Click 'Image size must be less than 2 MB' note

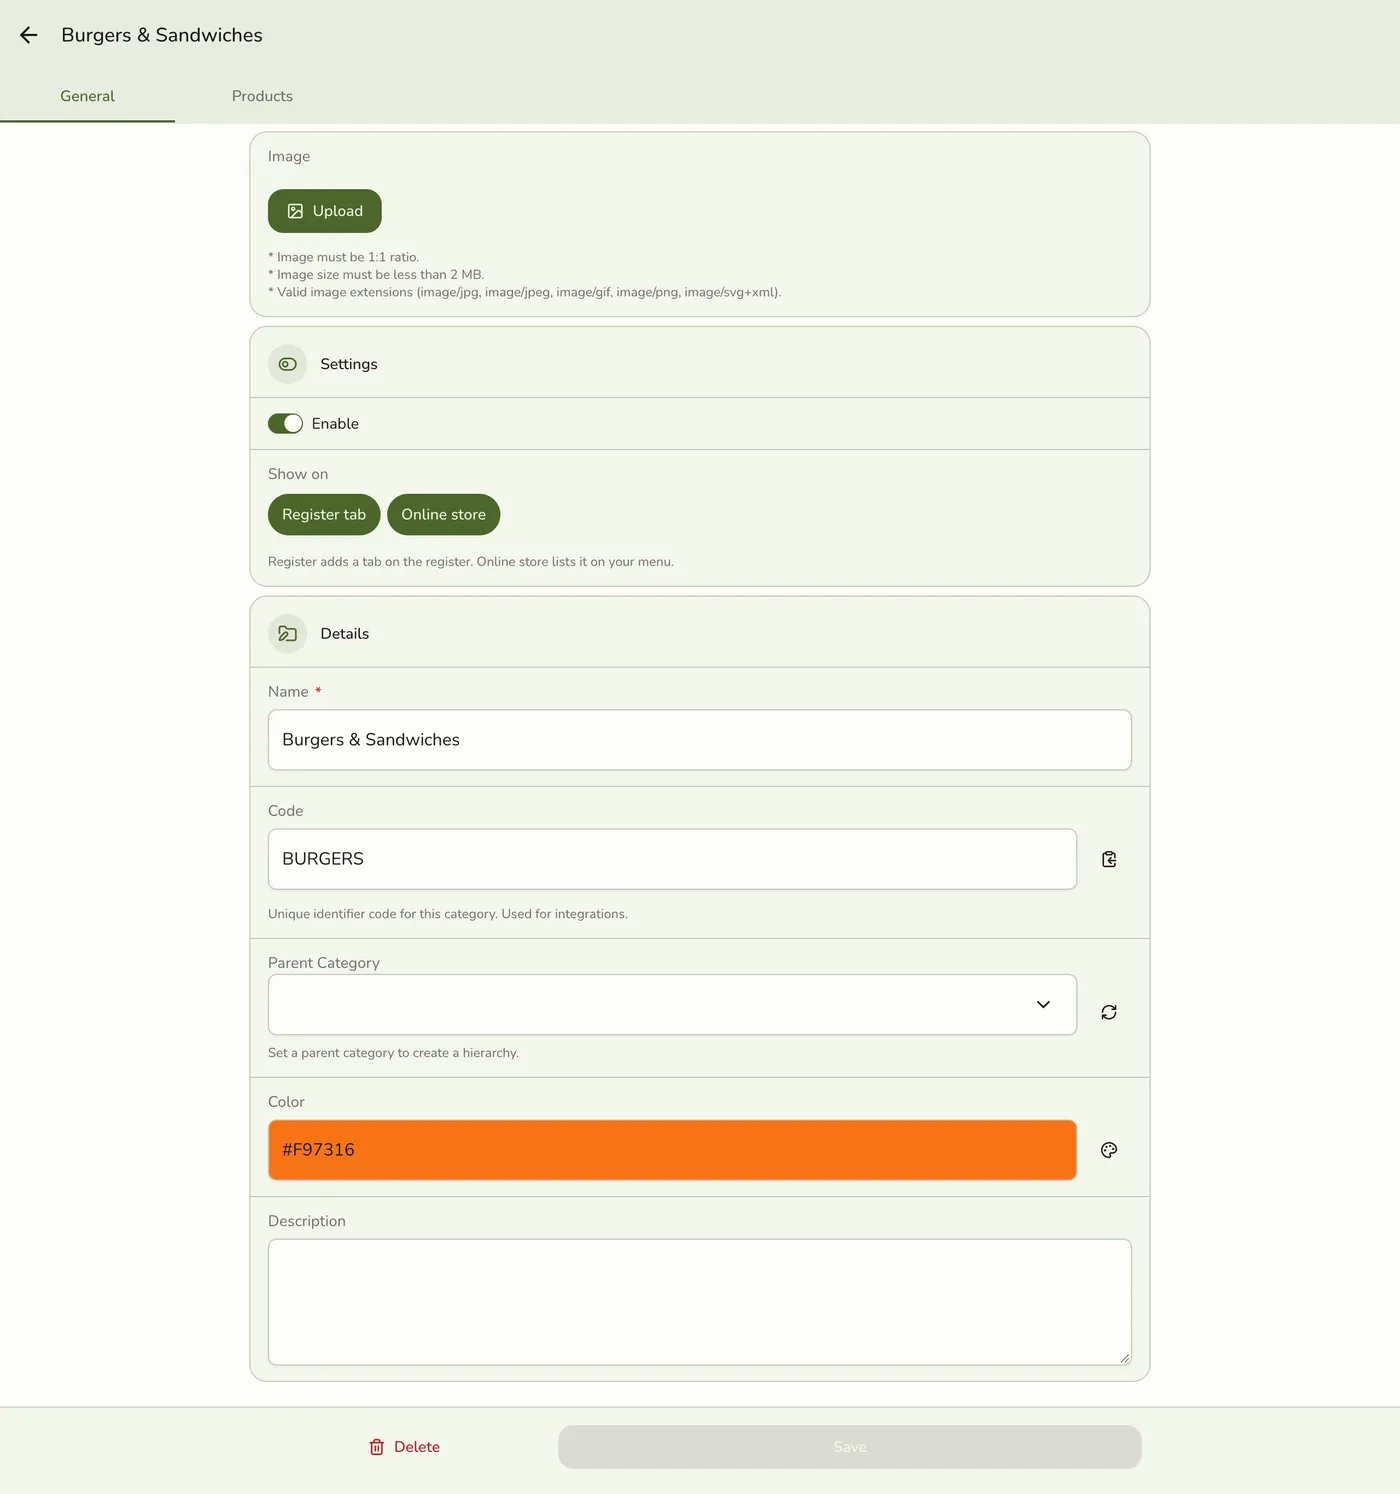[376, 275]
